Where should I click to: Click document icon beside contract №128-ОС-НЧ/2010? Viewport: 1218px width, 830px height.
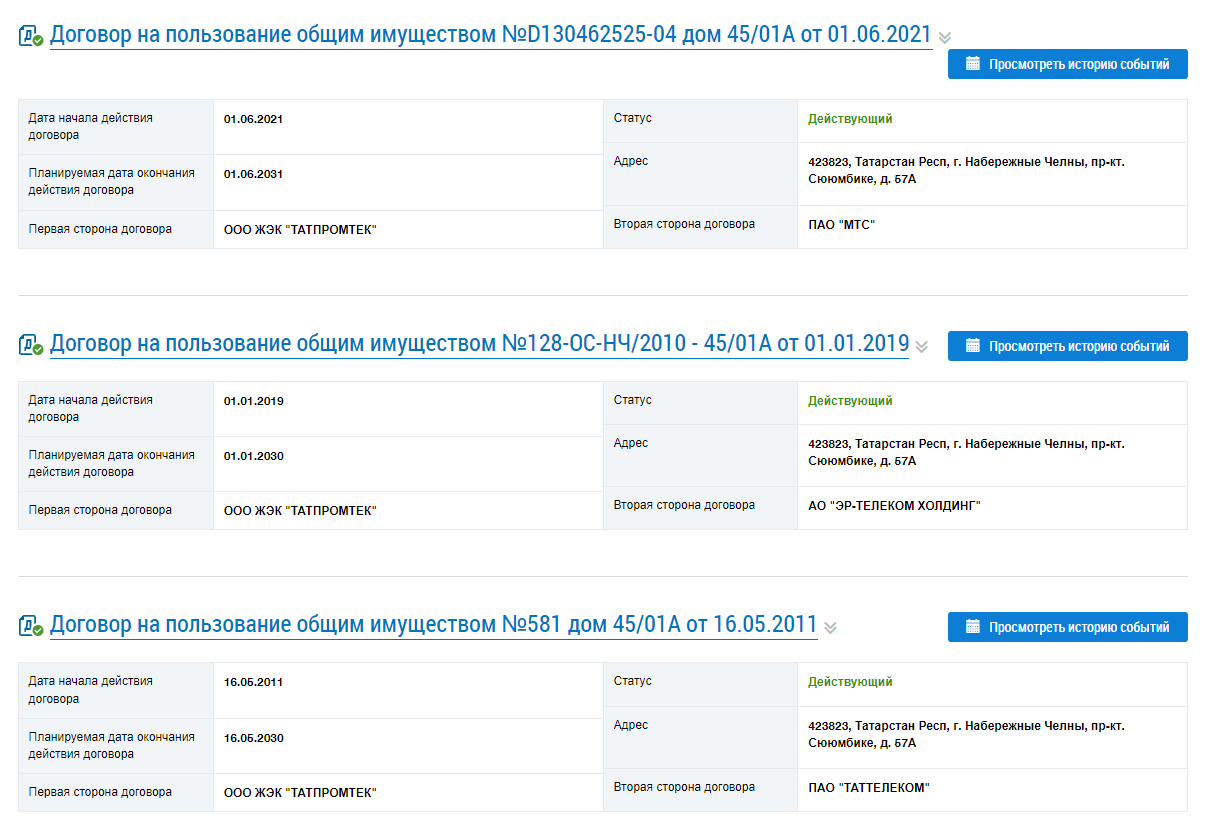pyautogui.click(x=31, y=346)
